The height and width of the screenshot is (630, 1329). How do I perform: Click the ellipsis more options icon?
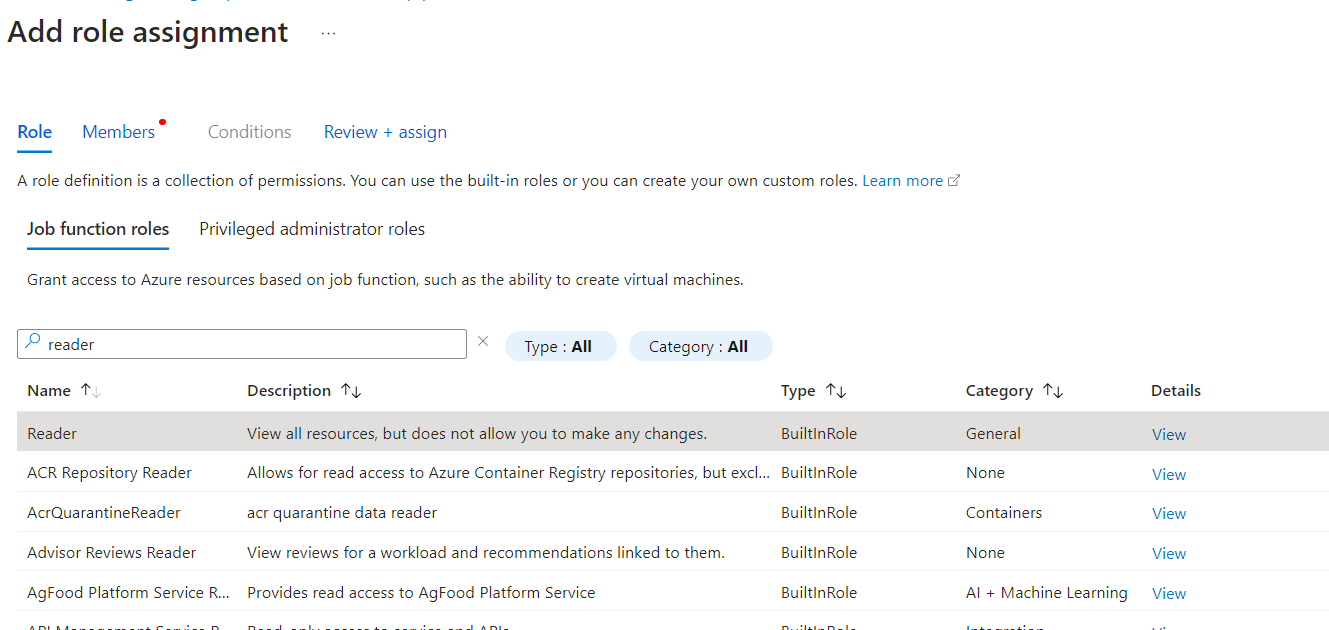coord(328,33)
